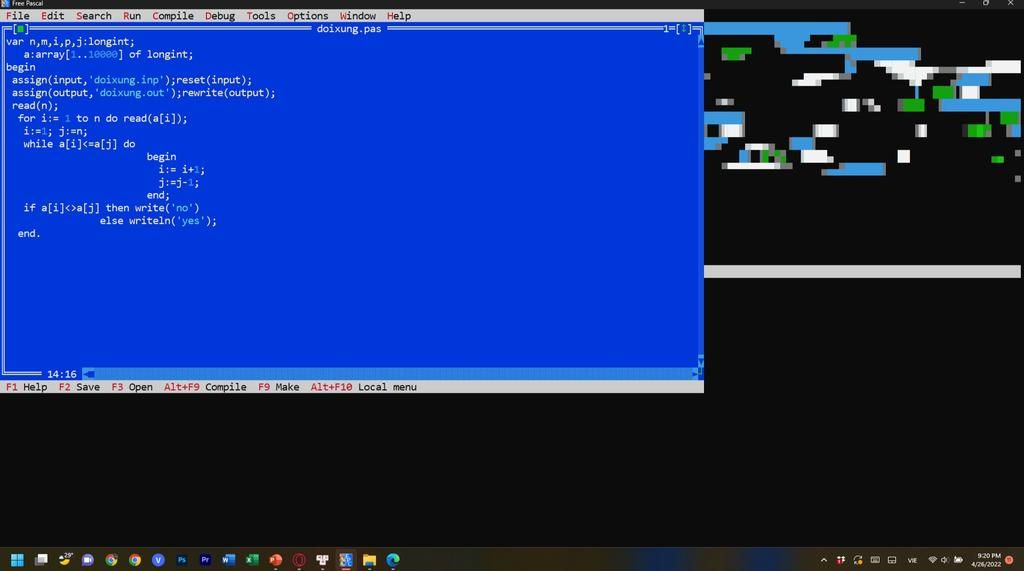Viewport: 1024px width, 571px height.
Task: Open the round blue V app on taskbar
Action: 158,560
